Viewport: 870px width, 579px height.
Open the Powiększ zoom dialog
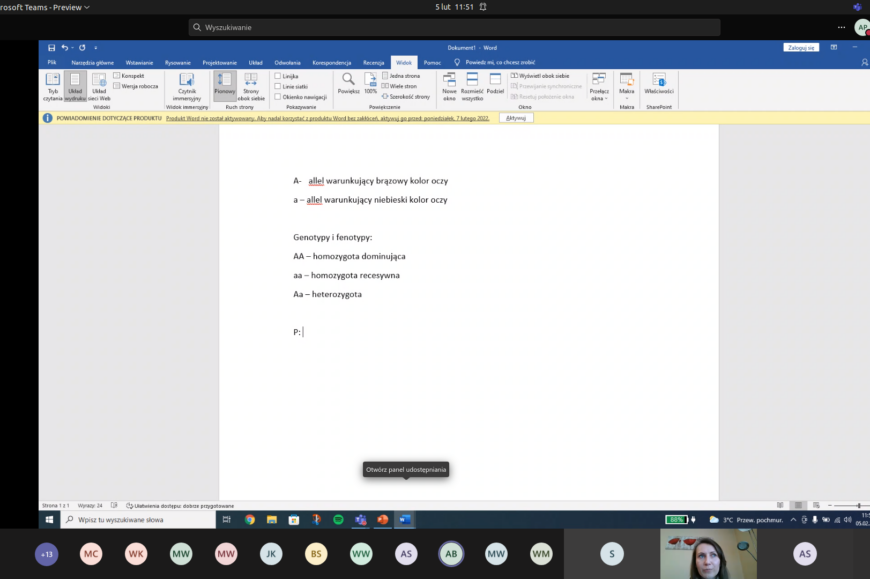coord(348,84)
